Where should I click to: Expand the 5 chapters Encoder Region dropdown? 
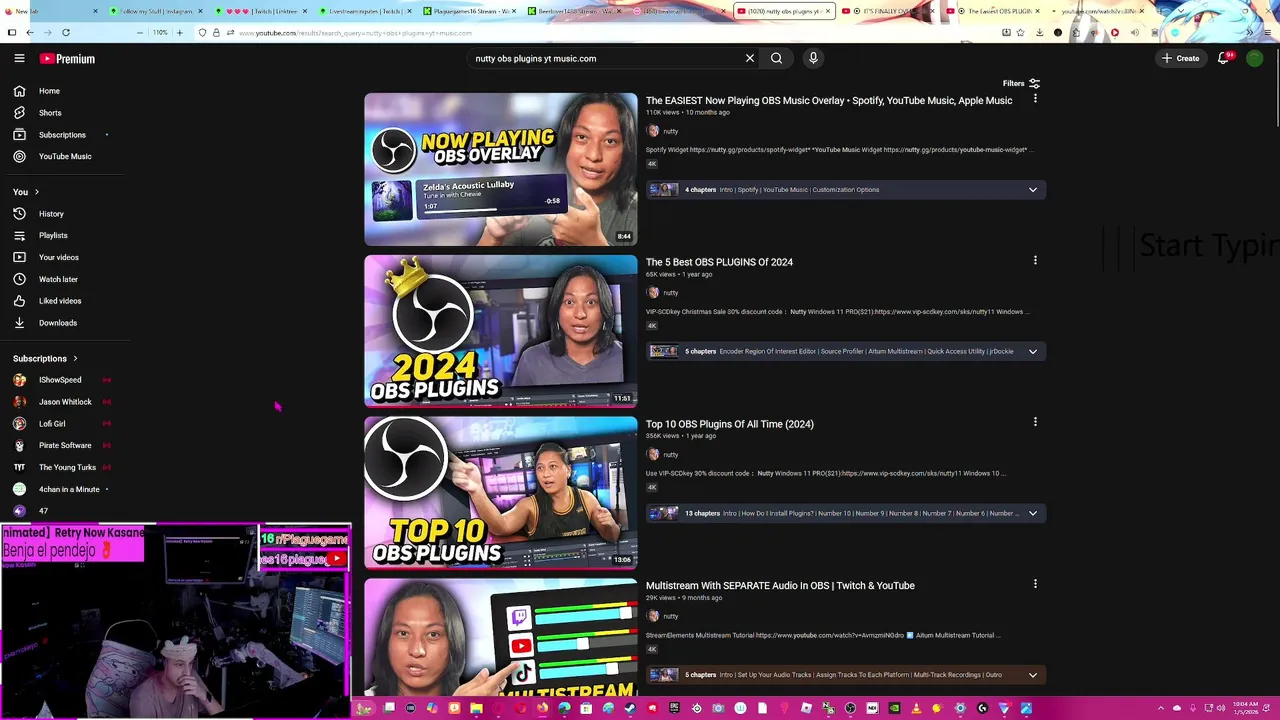click(x=1033, y=352)
